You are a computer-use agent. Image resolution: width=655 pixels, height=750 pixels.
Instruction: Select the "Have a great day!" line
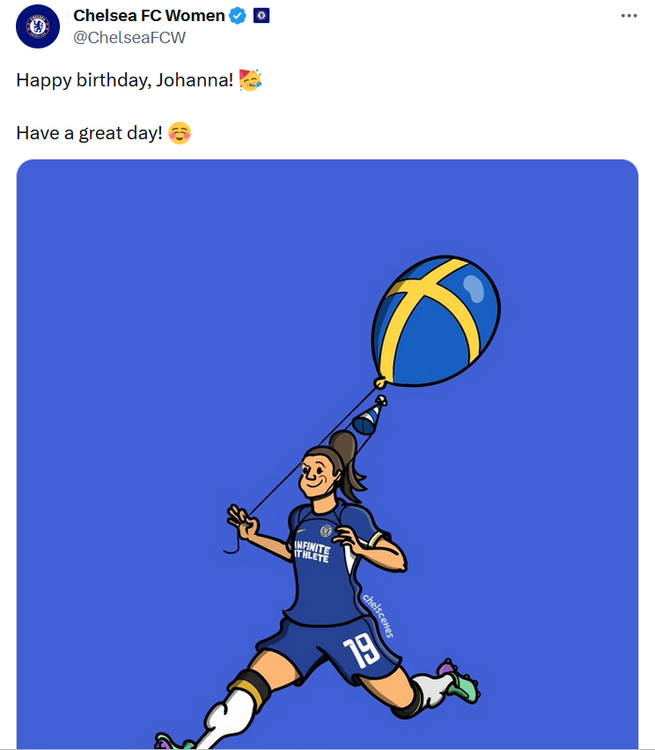click(x=89, y=133)
